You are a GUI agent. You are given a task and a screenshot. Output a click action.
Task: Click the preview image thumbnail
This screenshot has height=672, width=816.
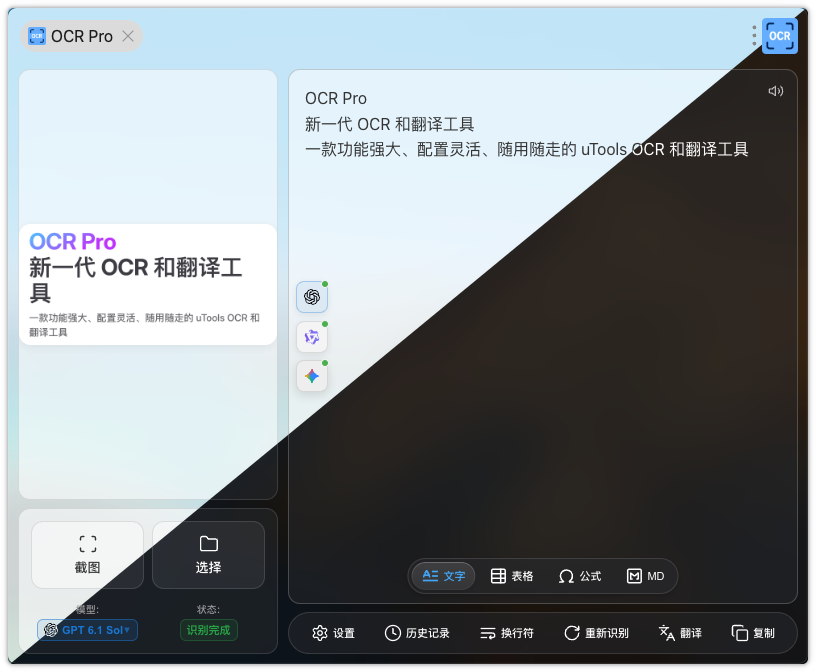[x=148, y=284]
